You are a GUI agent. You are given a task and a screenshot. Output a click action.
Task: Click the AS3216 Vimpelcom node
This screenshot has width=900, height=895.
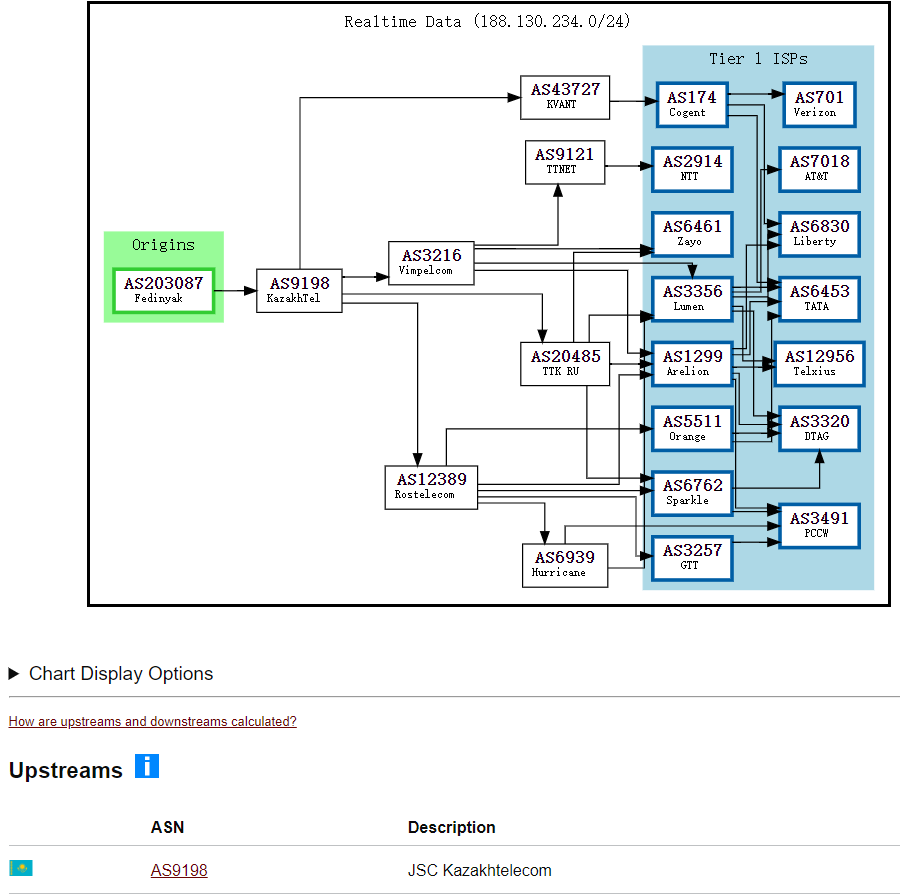point(431,263)
